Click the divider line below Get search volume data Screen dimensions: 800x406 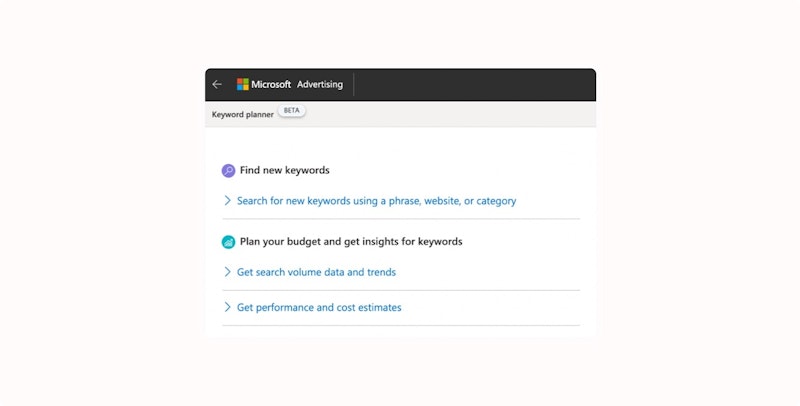click(400, 290)
